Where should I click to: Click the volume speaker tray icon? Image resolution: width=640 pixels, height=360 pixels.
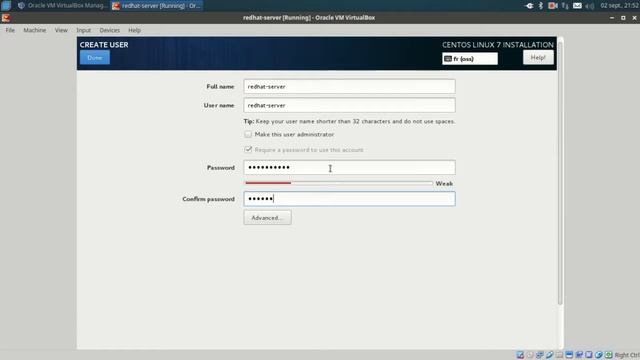click(589, 6)
